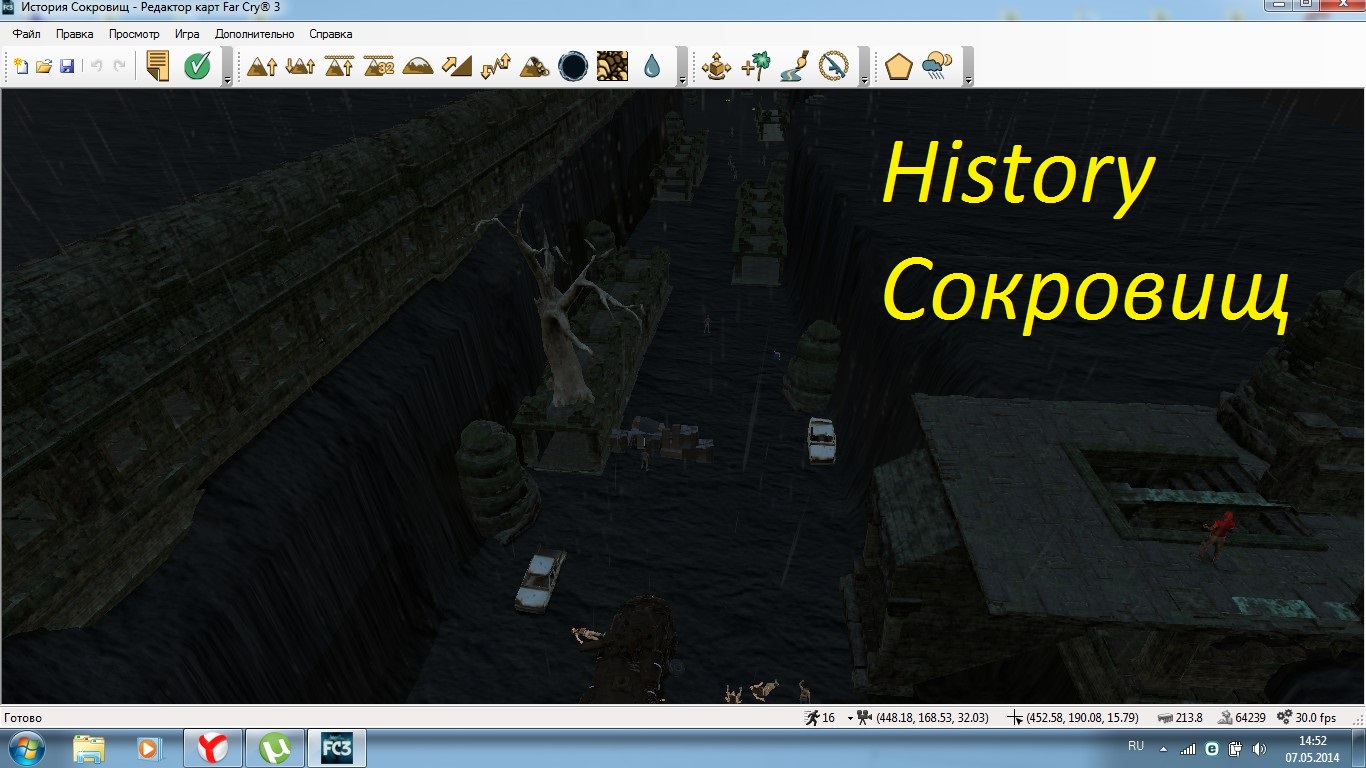The width and height of the screenshot is (1366, 768).
Task: Open the camera speed dropdown arrow
Action: coord(850,718)
